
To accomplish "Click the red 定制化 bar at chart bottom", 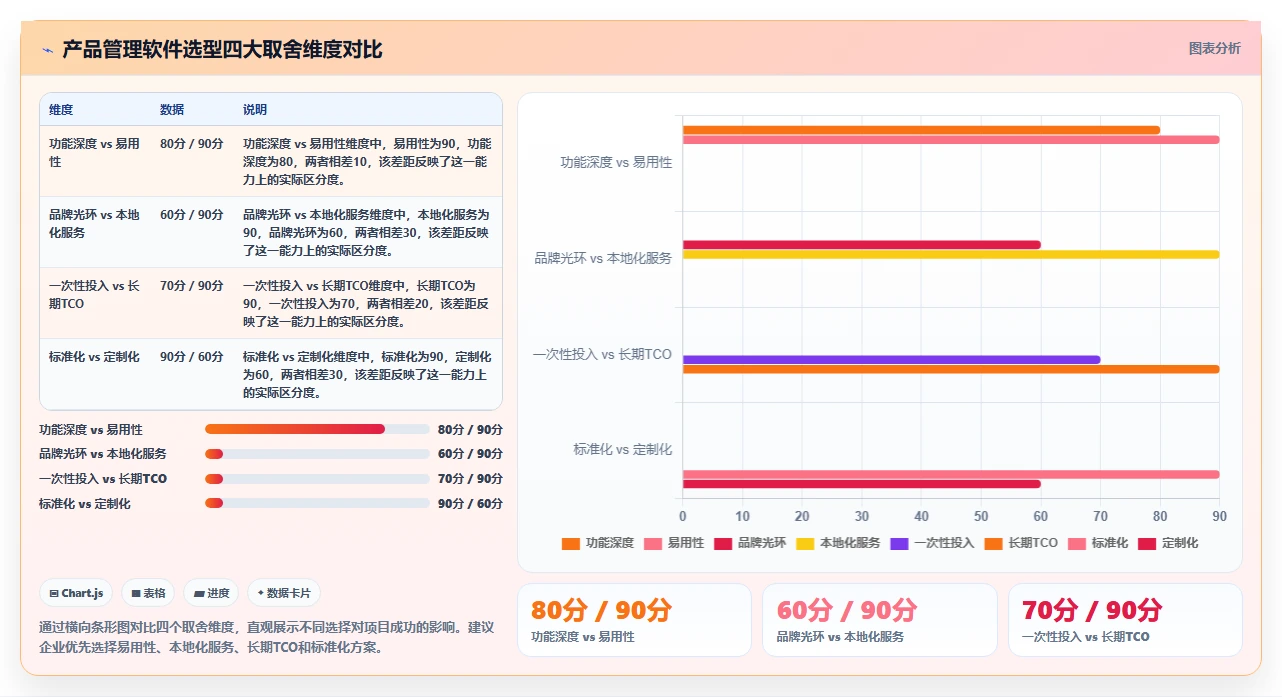I will tap(861, 484).
